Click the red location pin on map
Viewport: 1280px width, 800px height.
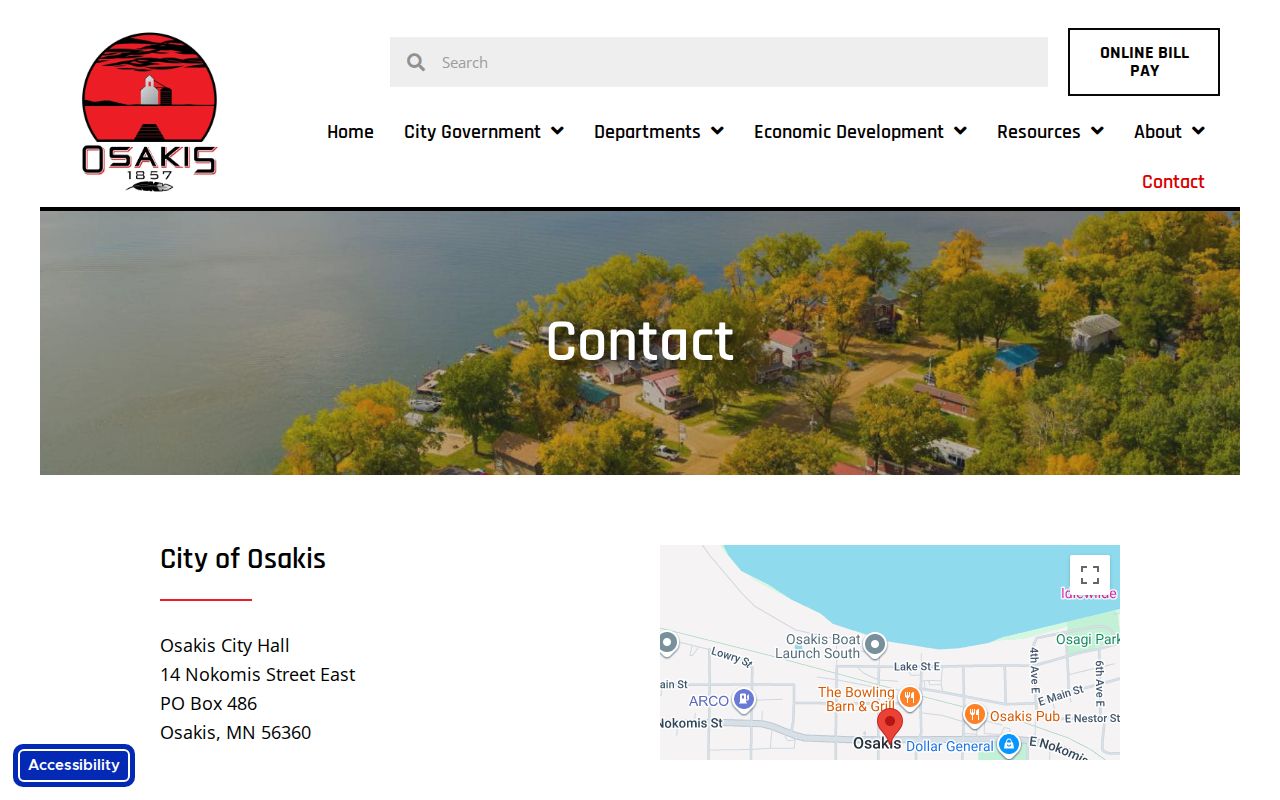[889, 725]
